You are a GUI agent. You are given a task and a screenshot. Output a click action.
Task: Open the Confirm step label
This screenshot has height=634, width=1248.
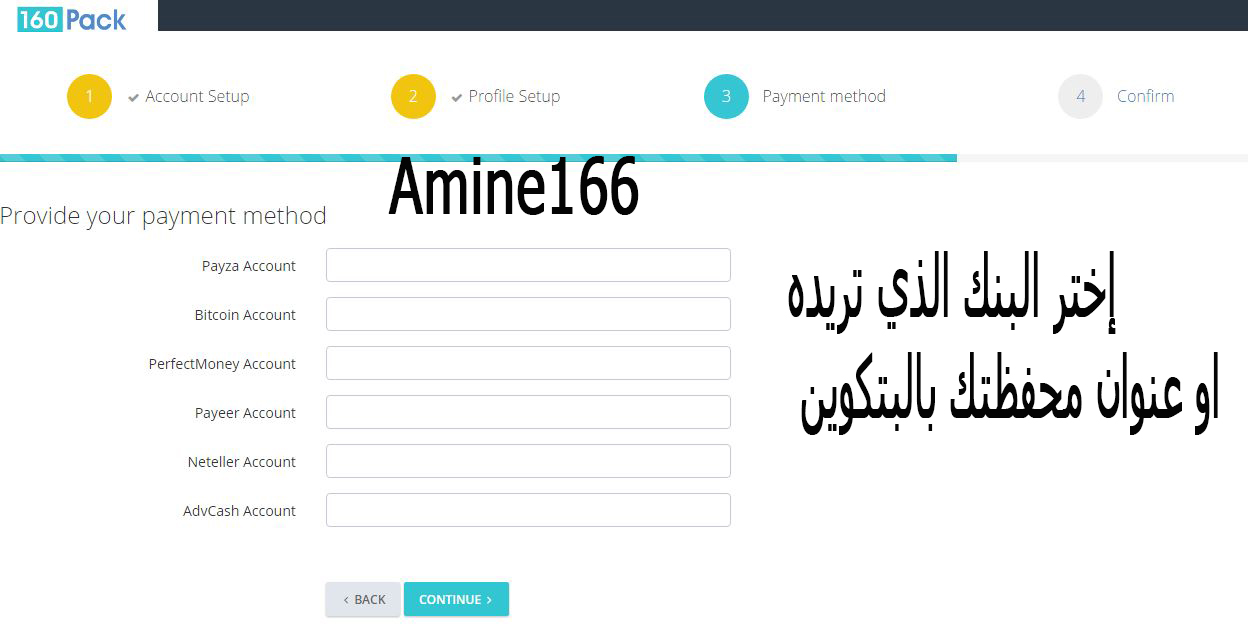click(x=1146, y=97)
